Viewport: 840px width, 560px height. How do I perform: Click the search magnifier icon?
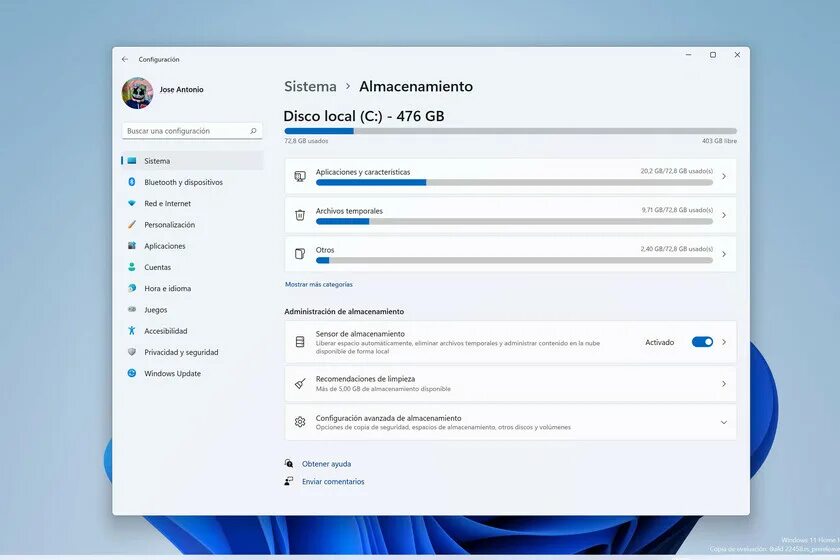253,131
